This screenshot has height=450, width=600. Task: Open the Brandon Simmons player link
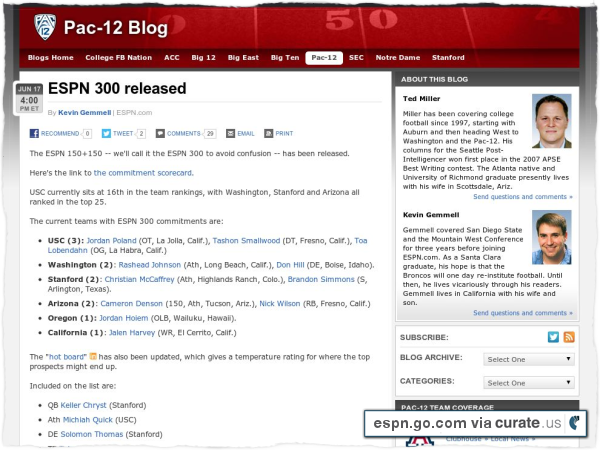pos(321,279)
